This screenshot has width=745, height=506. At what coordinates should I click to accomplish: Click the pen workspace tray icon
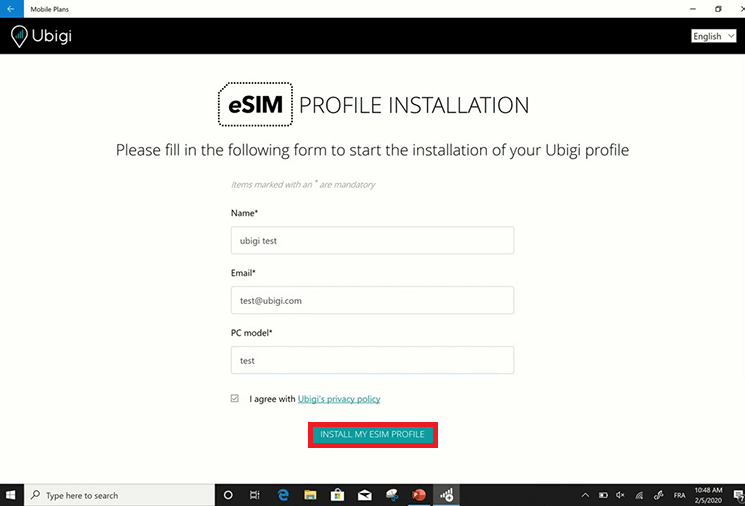coord(659,495)
